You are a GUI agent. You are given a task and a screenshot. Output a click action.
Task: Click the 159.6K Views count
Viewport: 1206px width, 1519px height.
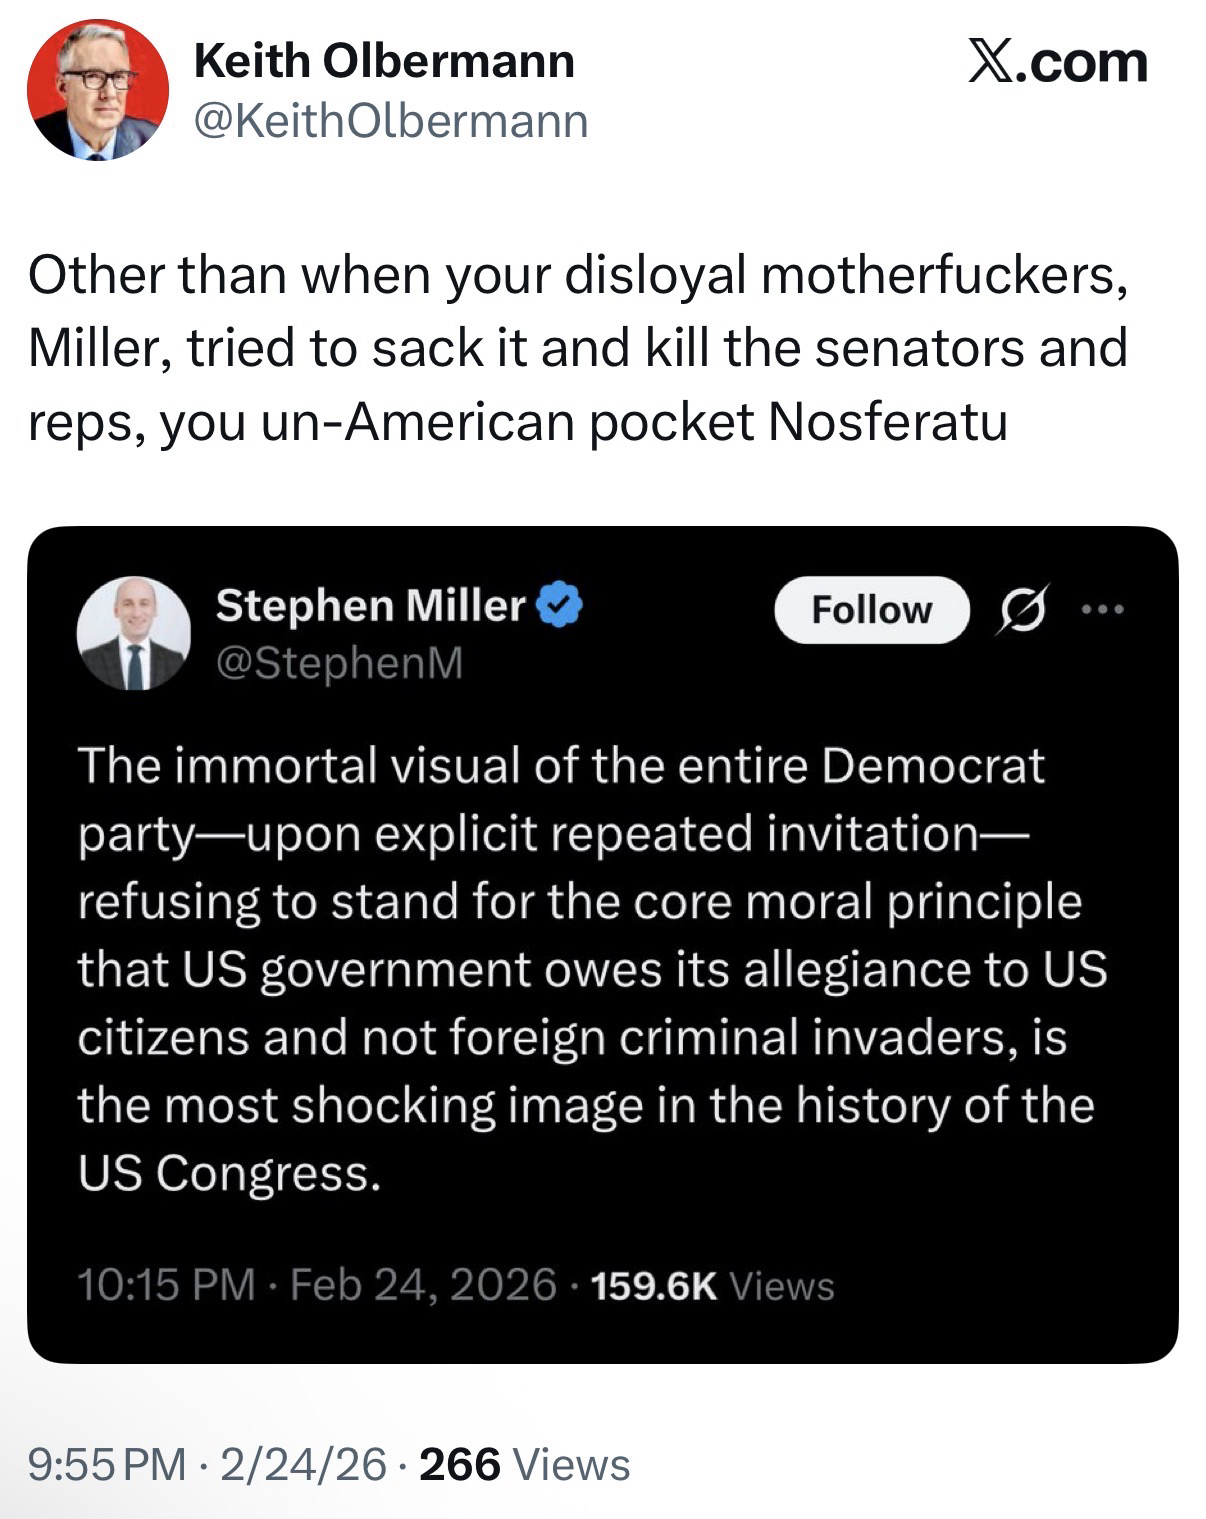(713, 1286)
